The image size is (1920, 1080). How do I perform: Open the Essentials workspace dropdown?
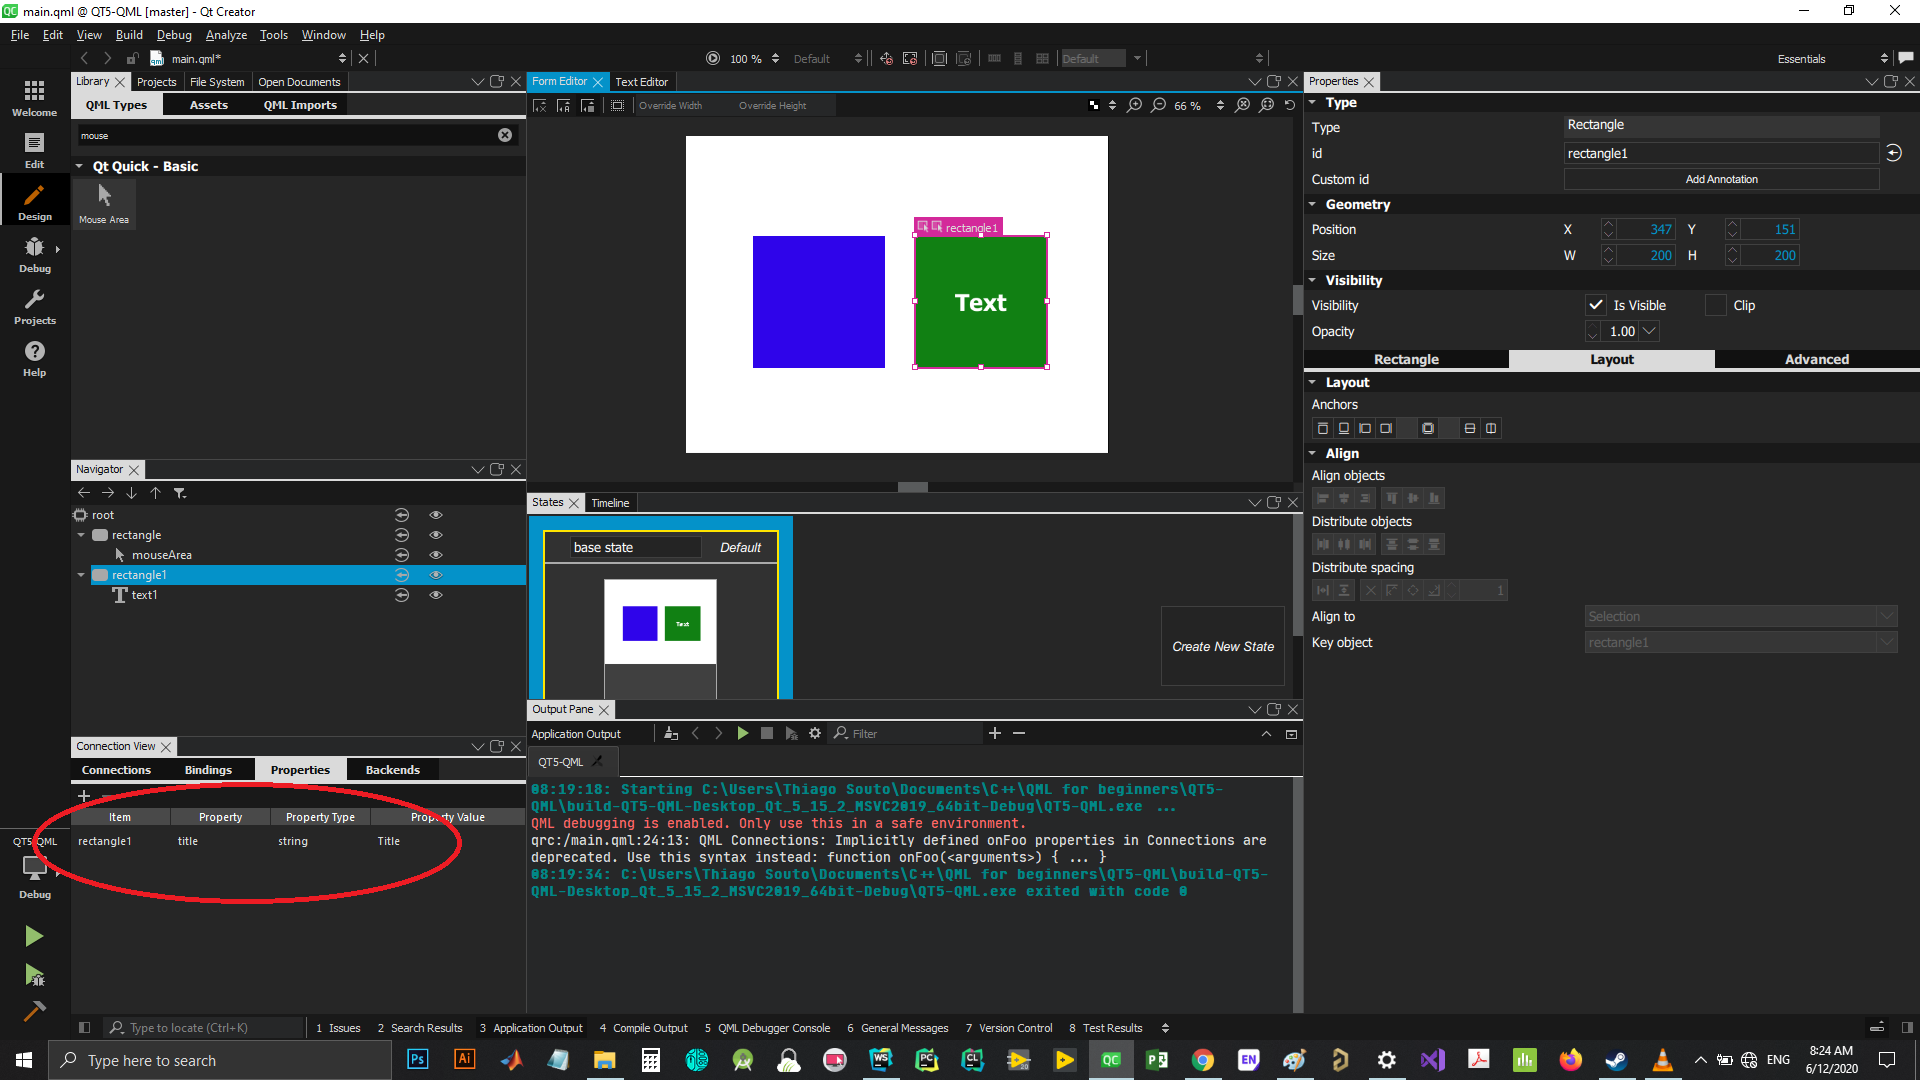coord(1832,59)
